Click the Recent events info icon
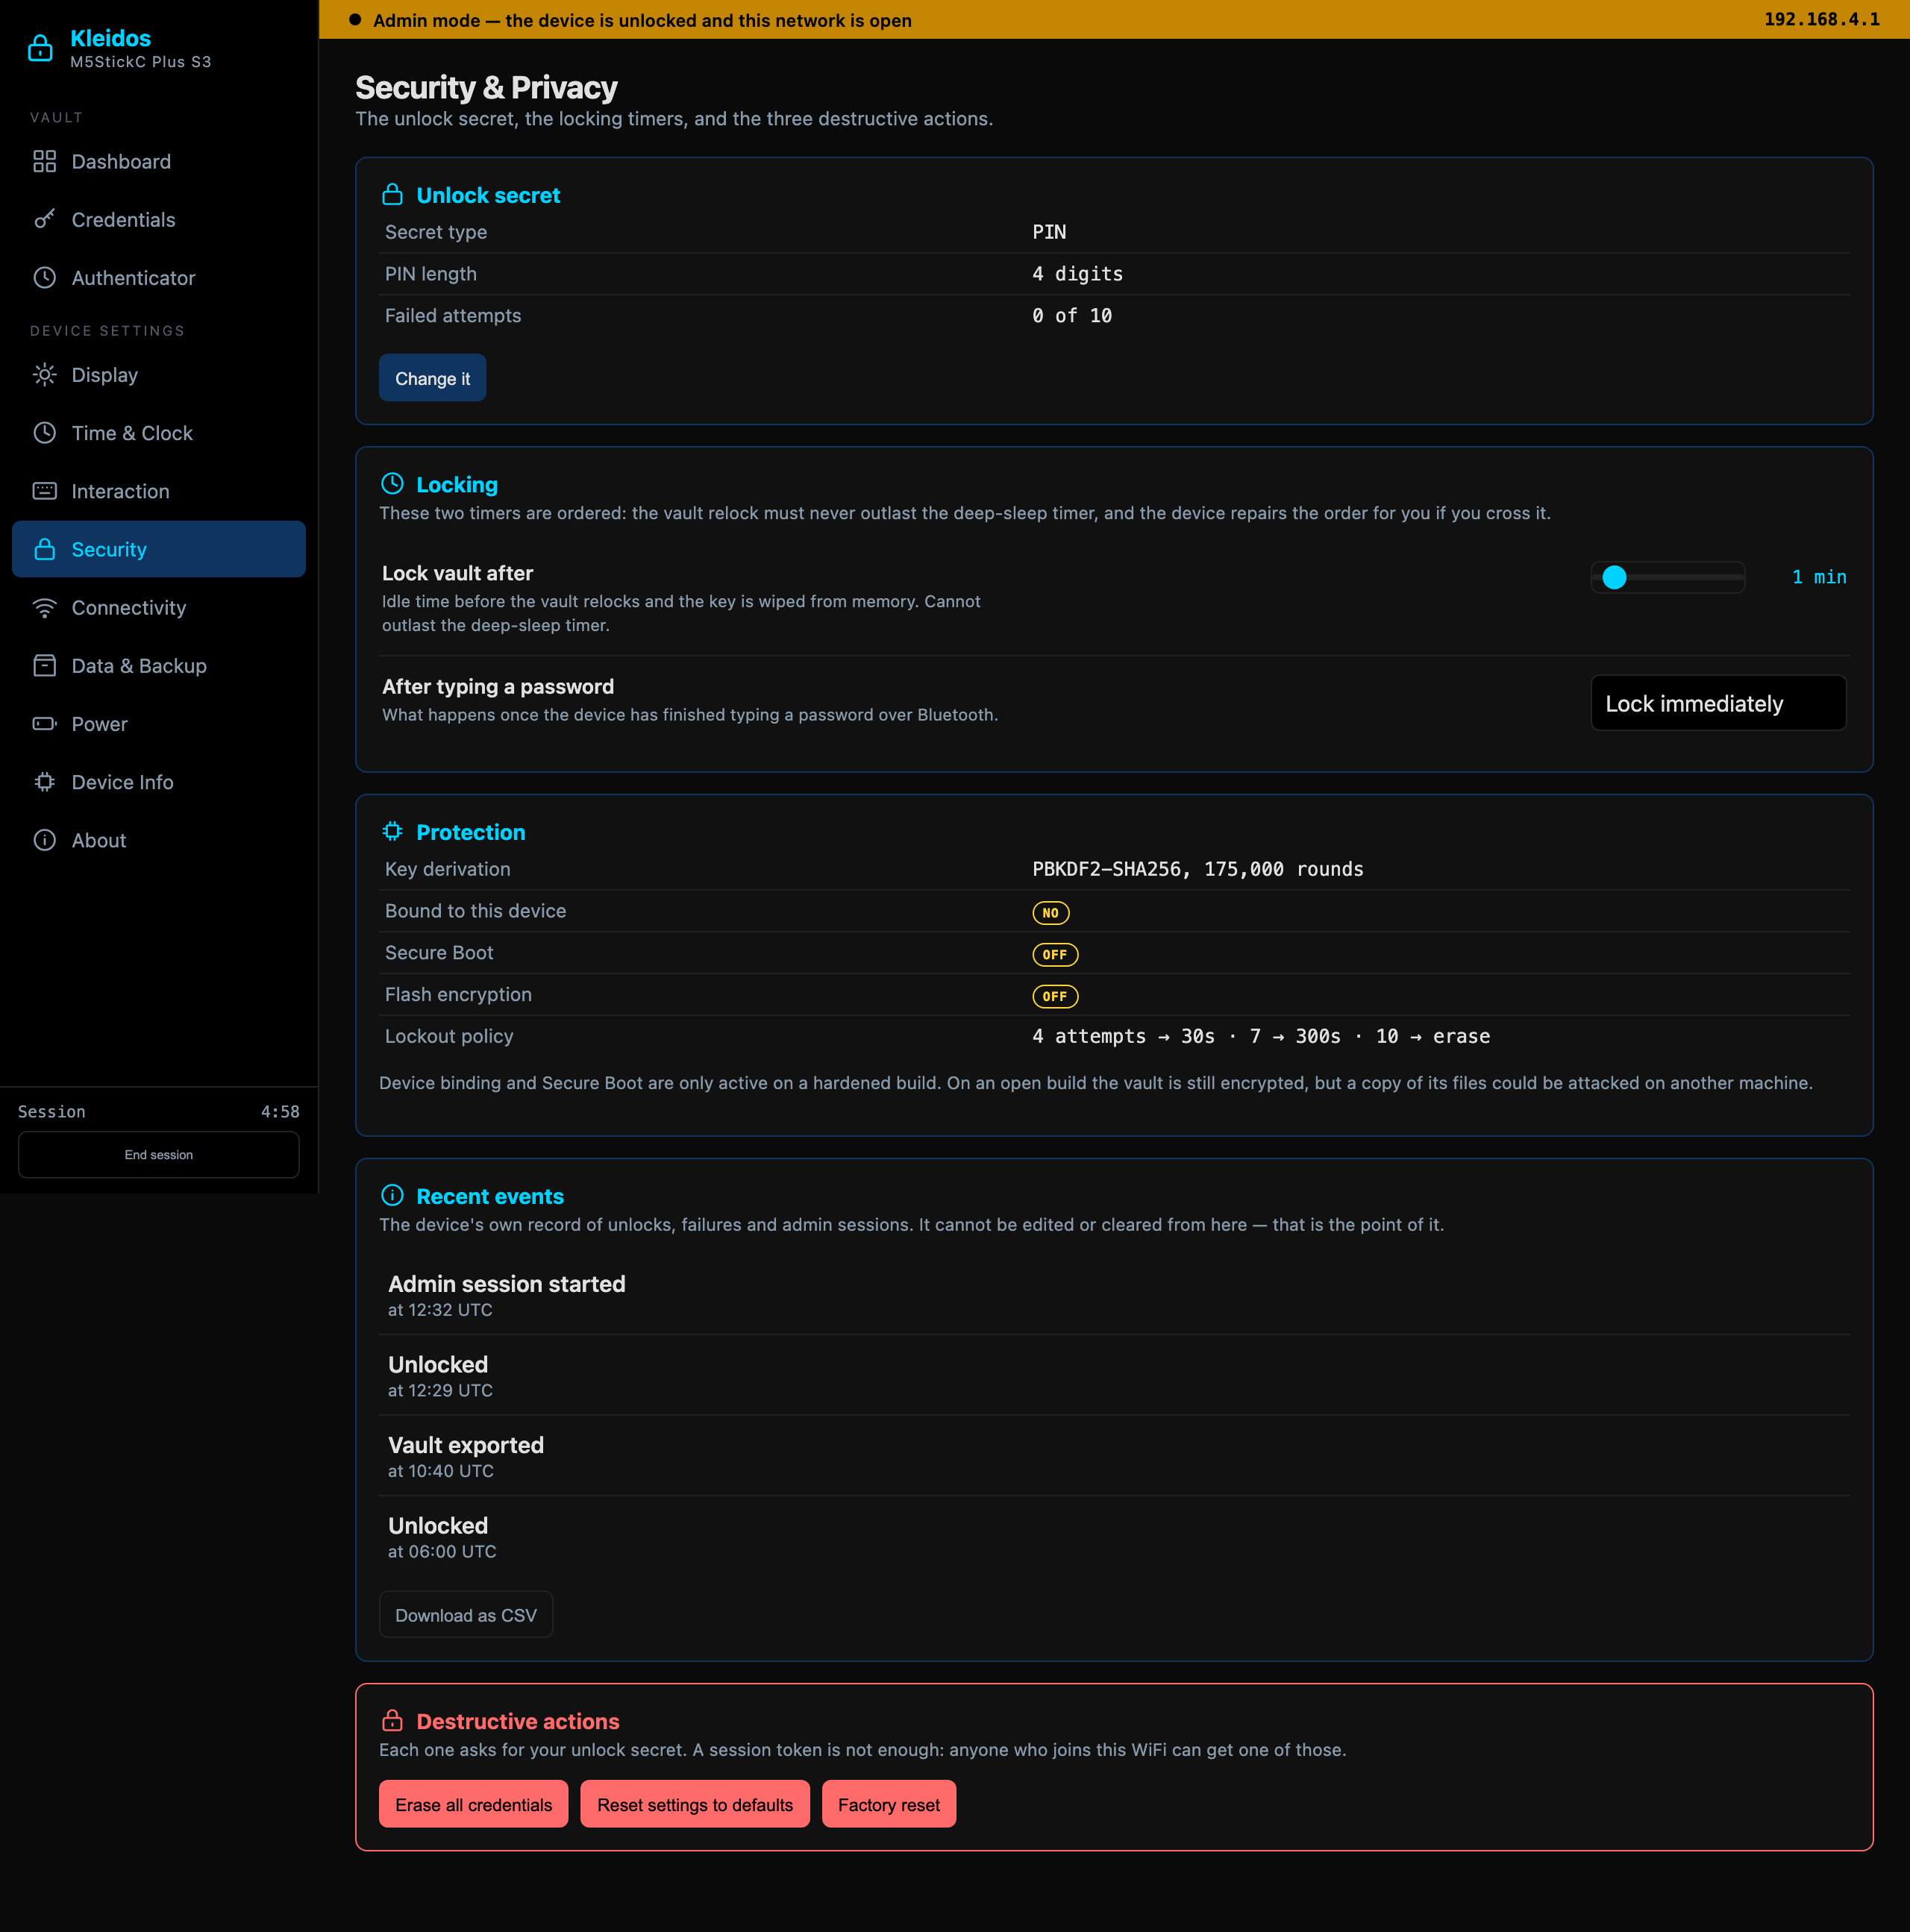Viewport: 1910px width, 1932px height. [392, 1195]
